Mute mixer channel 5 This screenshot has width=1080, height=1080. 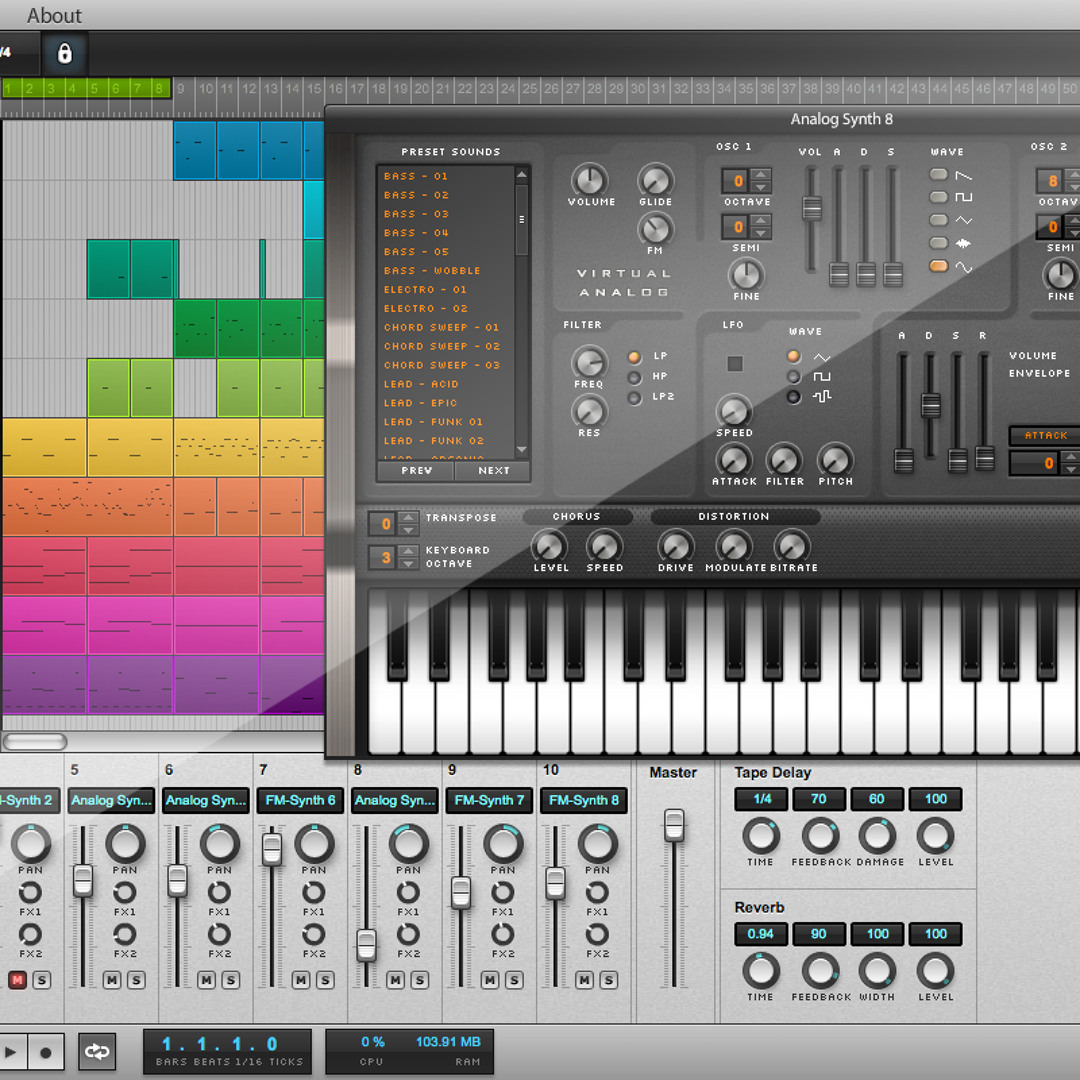pyautogui.click(x=111, y=980)
